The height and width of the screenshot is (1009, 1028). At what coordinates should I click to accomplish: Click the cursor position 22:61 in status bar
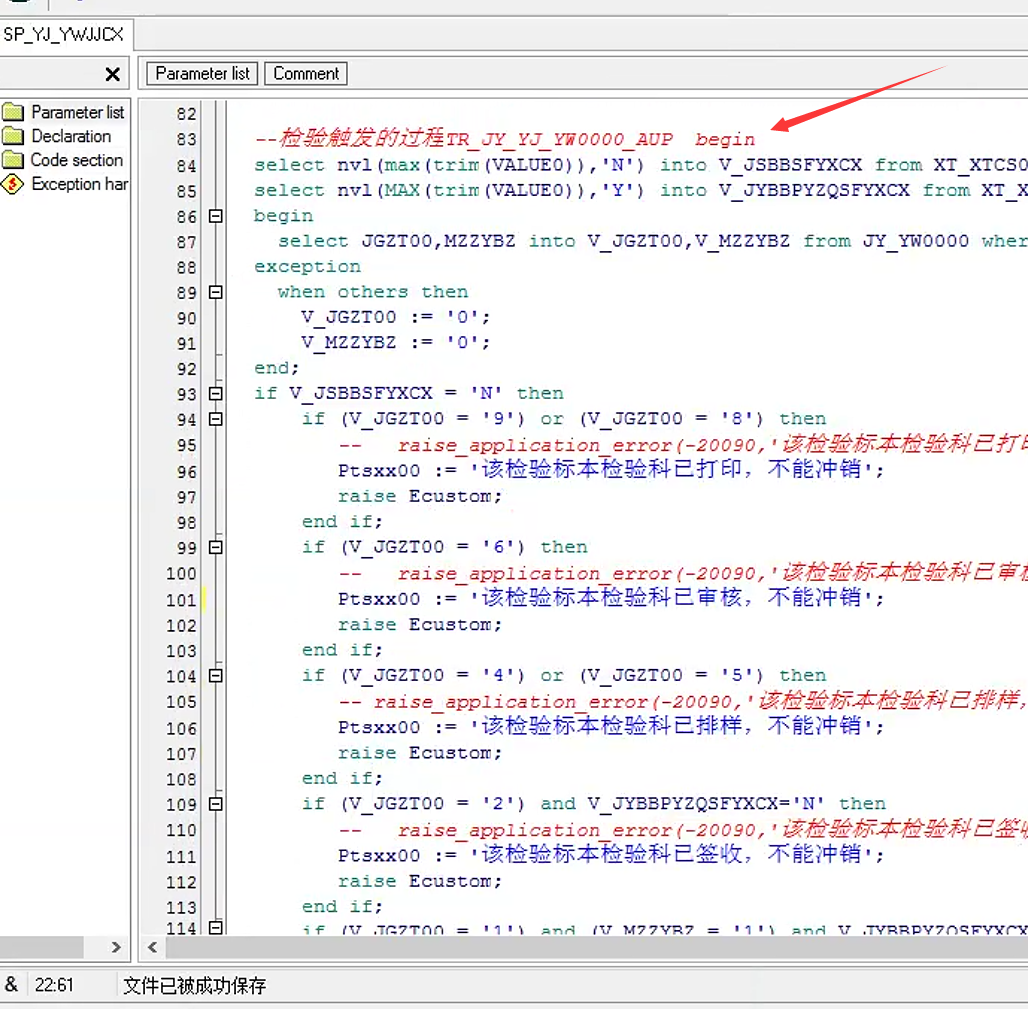(x=54, y=985)
